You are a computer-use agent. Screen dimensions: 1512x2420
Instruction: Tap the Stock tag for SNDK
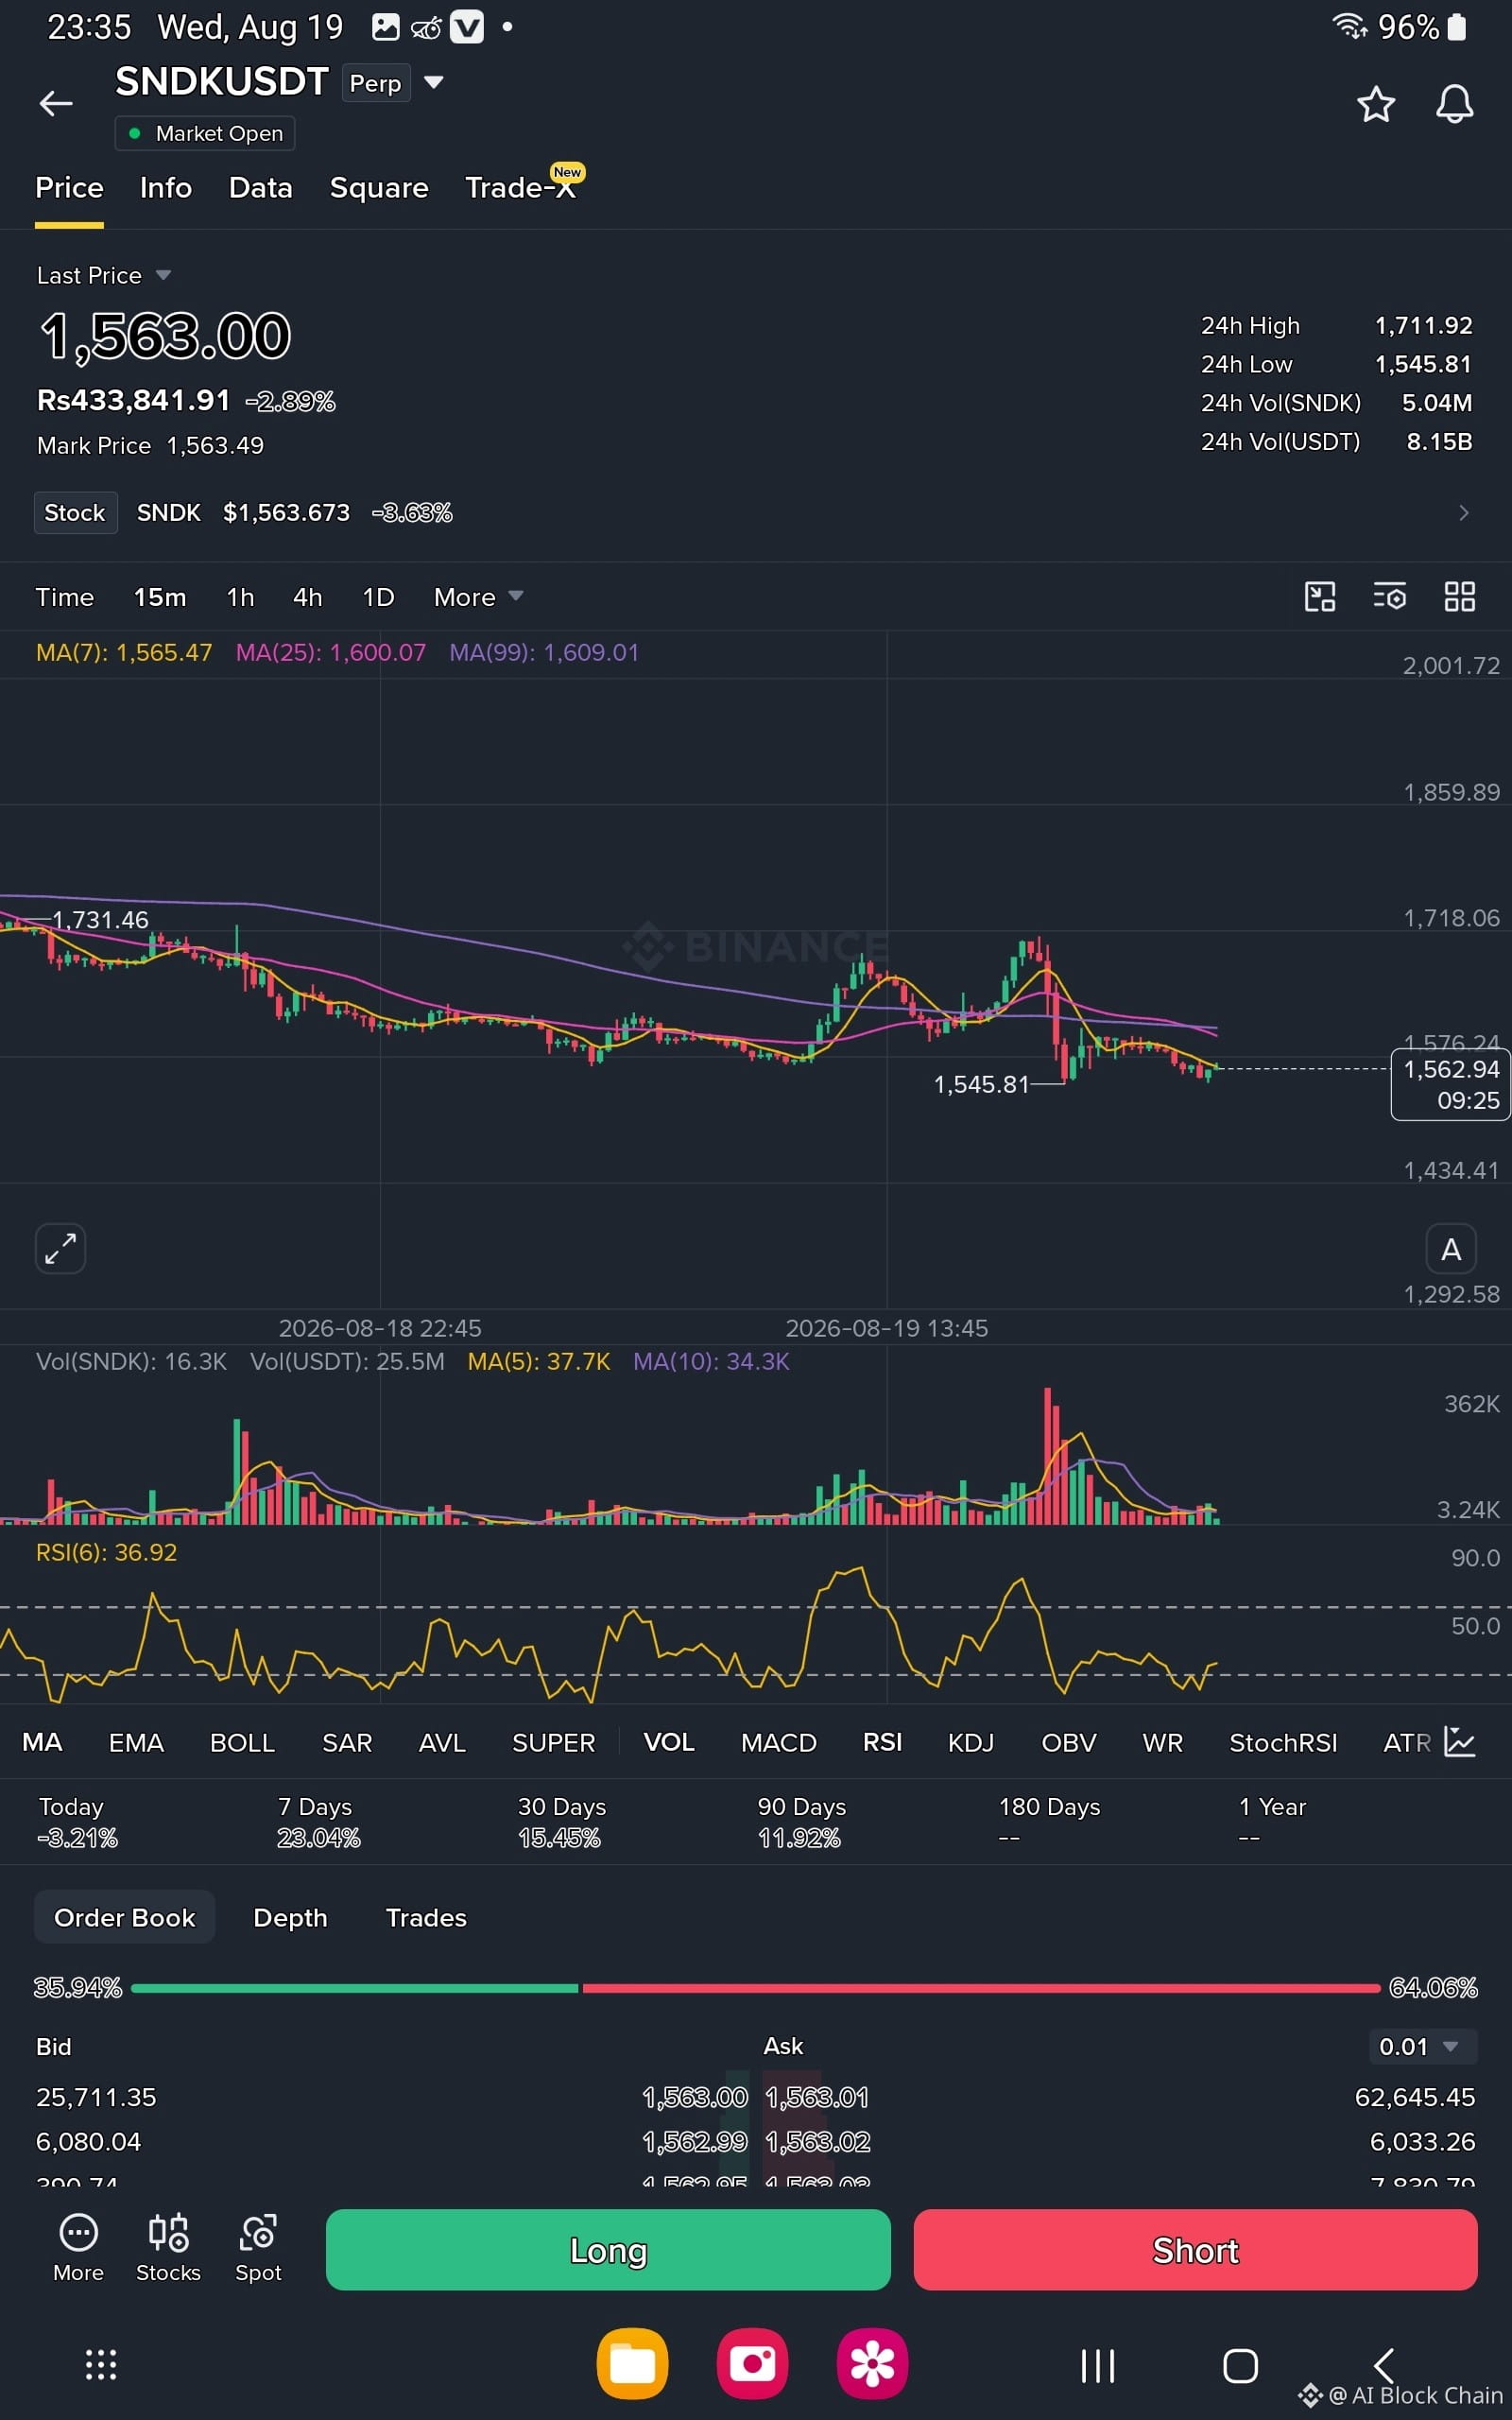point(75,513)
